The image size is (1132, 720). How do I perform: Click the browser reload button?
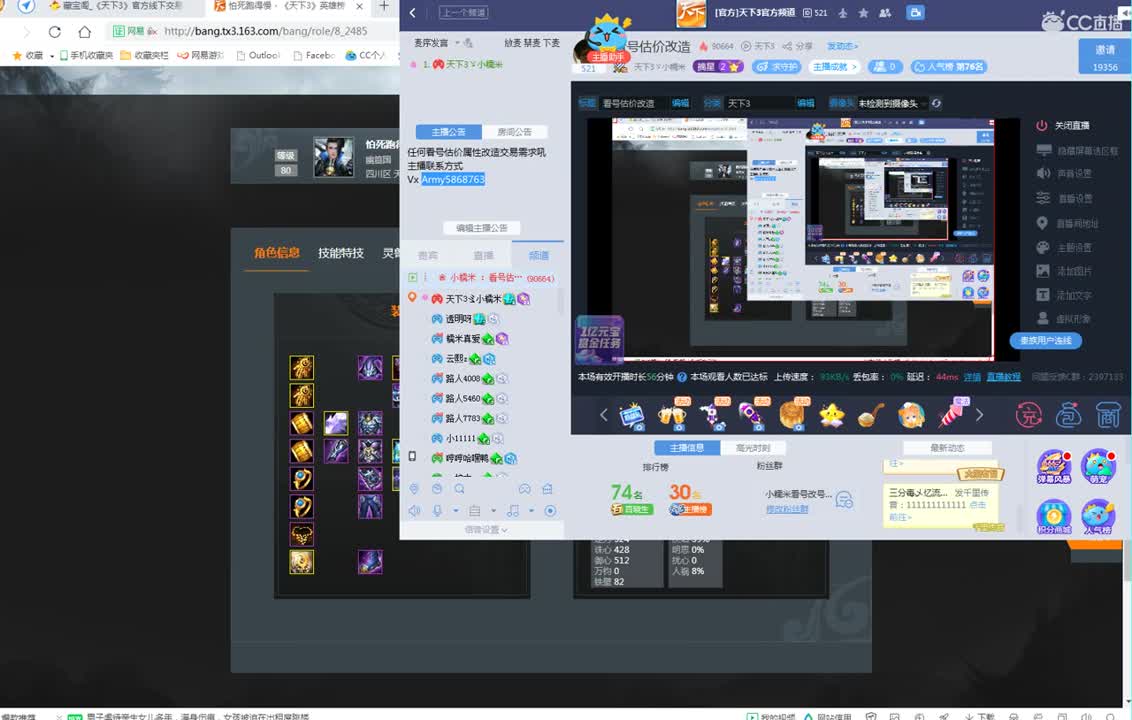tap(55, 32)
